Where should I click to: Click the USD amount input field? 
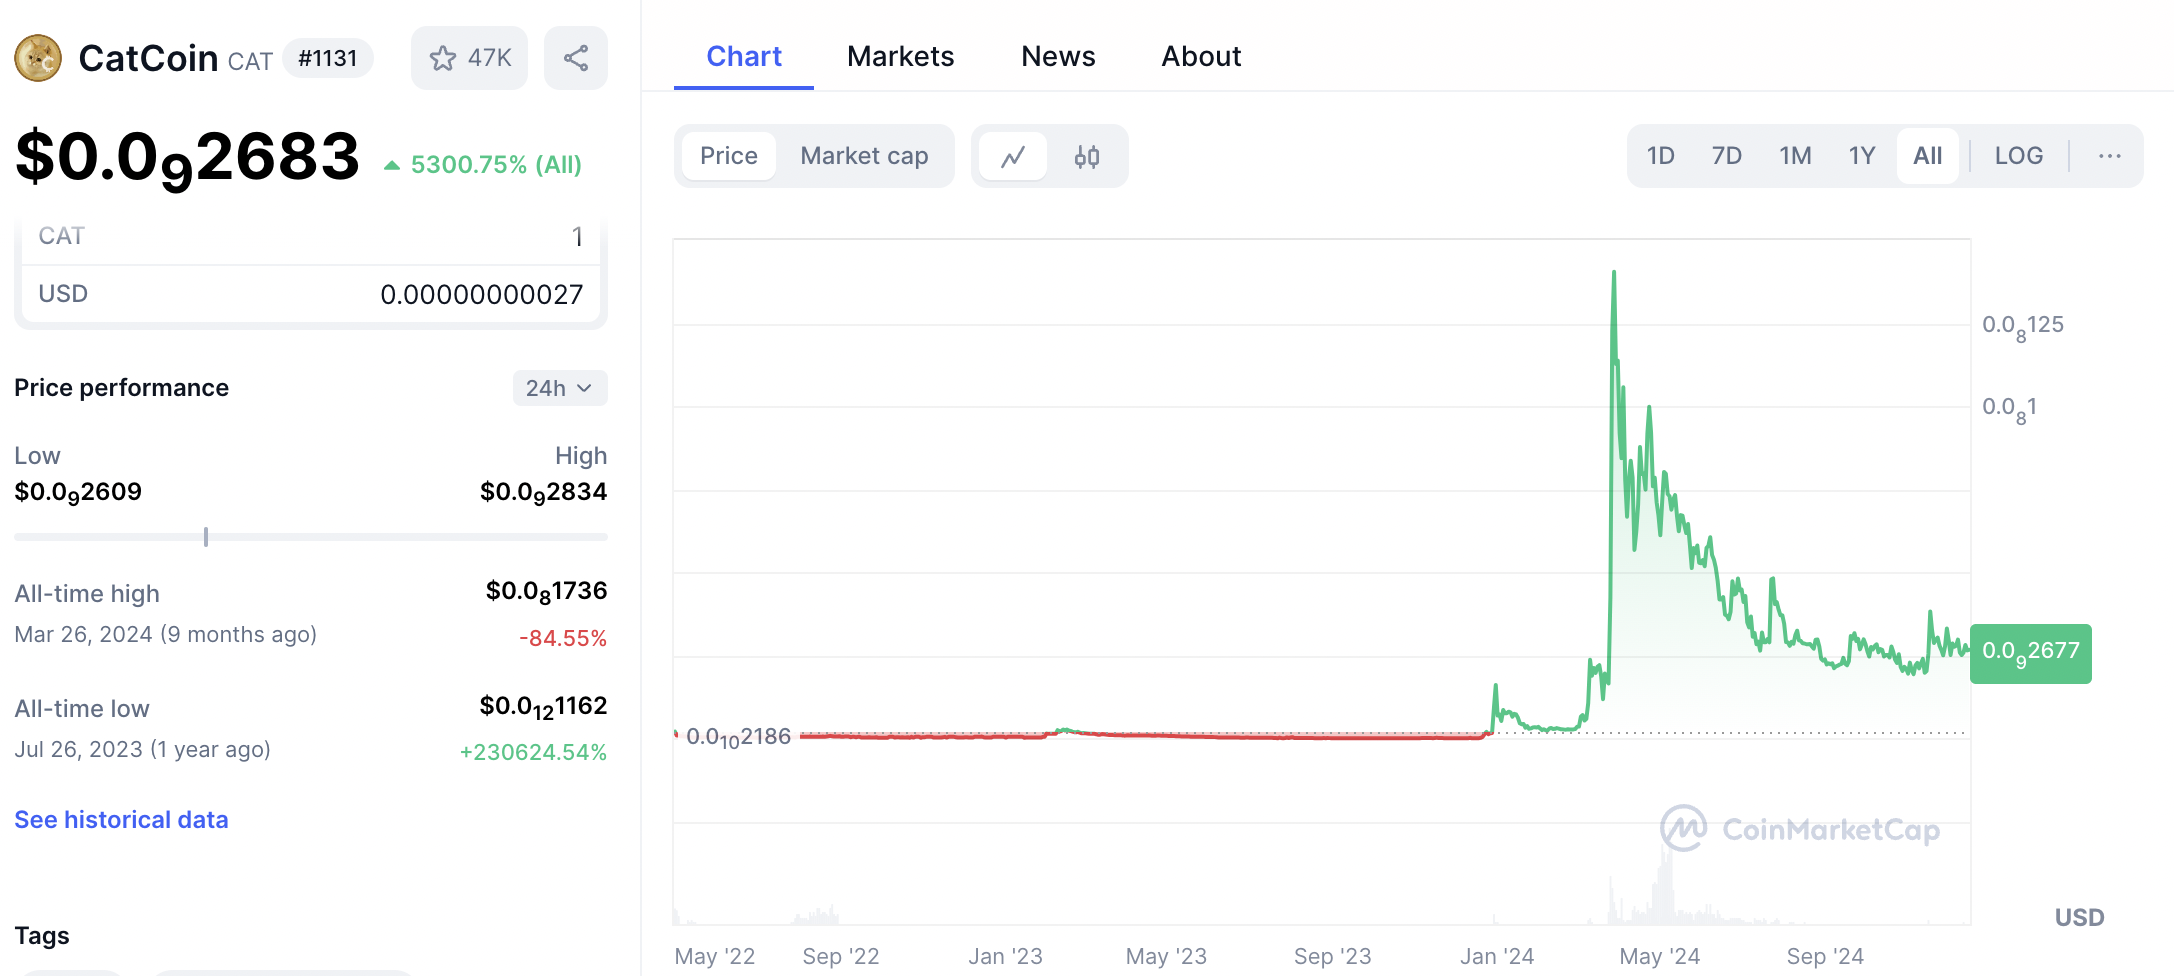311,294
